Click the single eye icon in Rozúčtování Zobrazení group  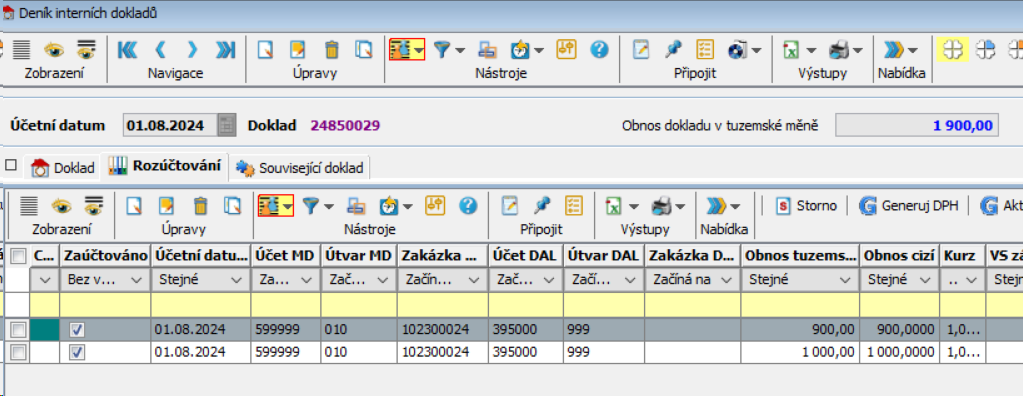click(61, 206)
